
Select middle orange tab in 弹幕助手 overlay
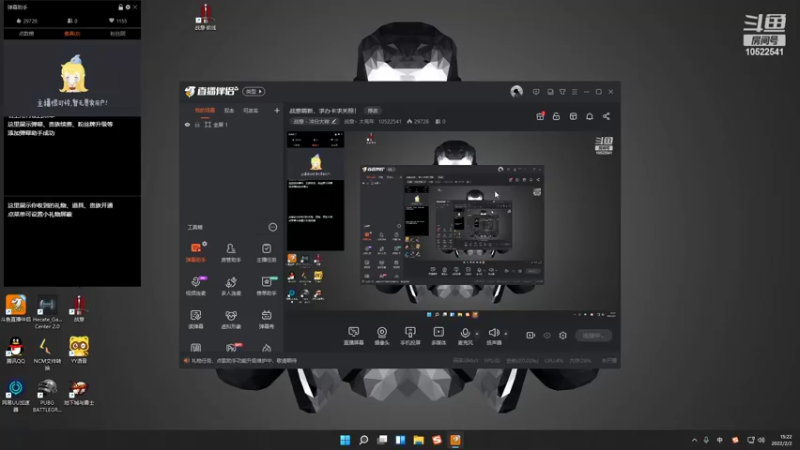[x=72, y=34]
